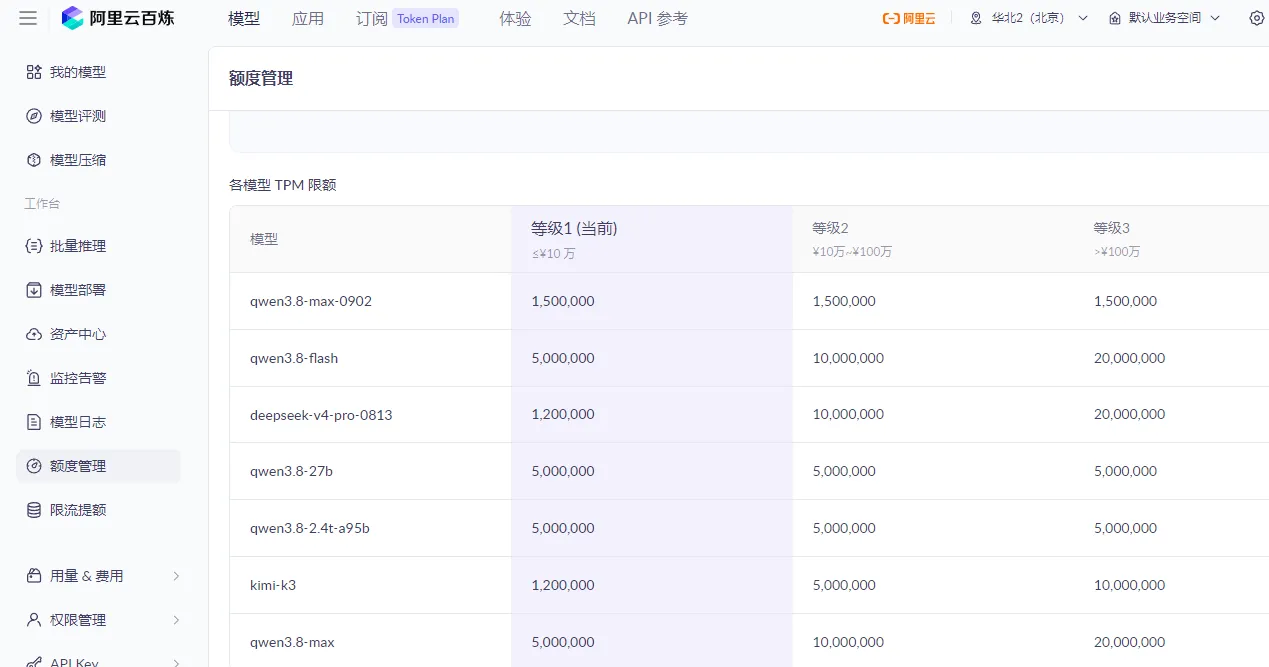Click the 额度管理 gauge icon

click(34, 466)
